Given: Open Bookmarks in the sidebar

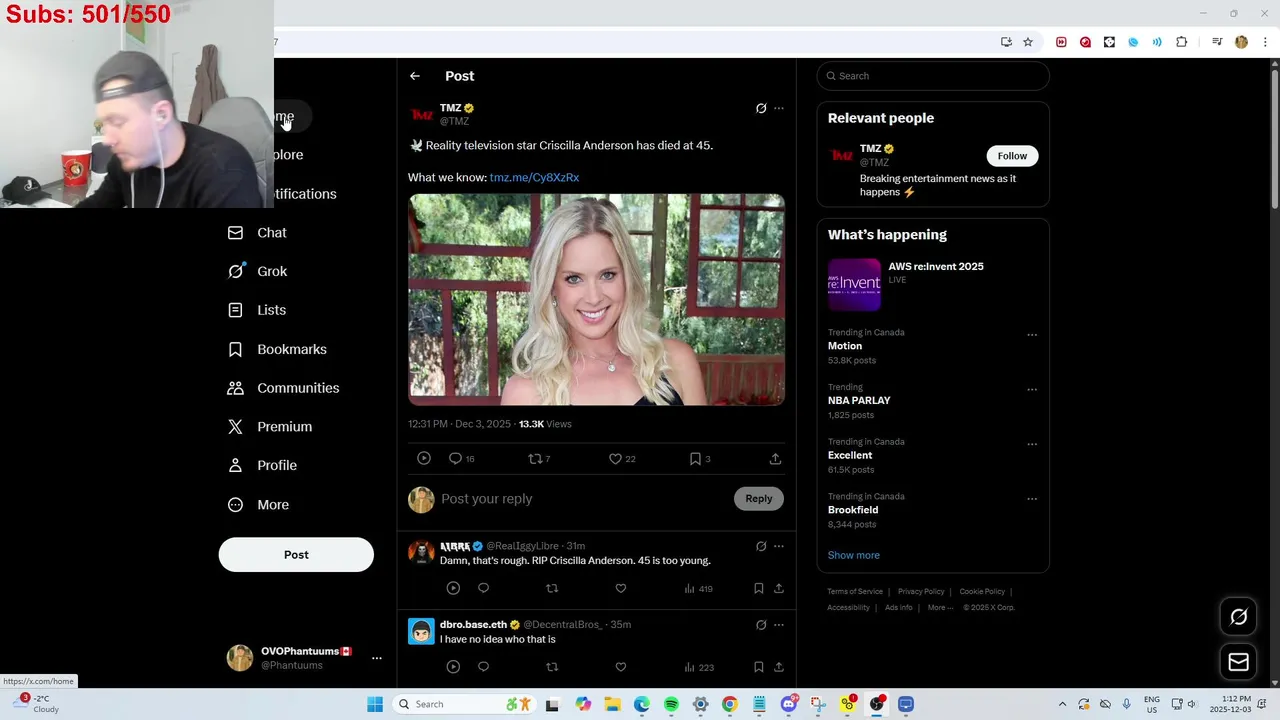Looking at the screenshot, I should [x=277, y=349].
